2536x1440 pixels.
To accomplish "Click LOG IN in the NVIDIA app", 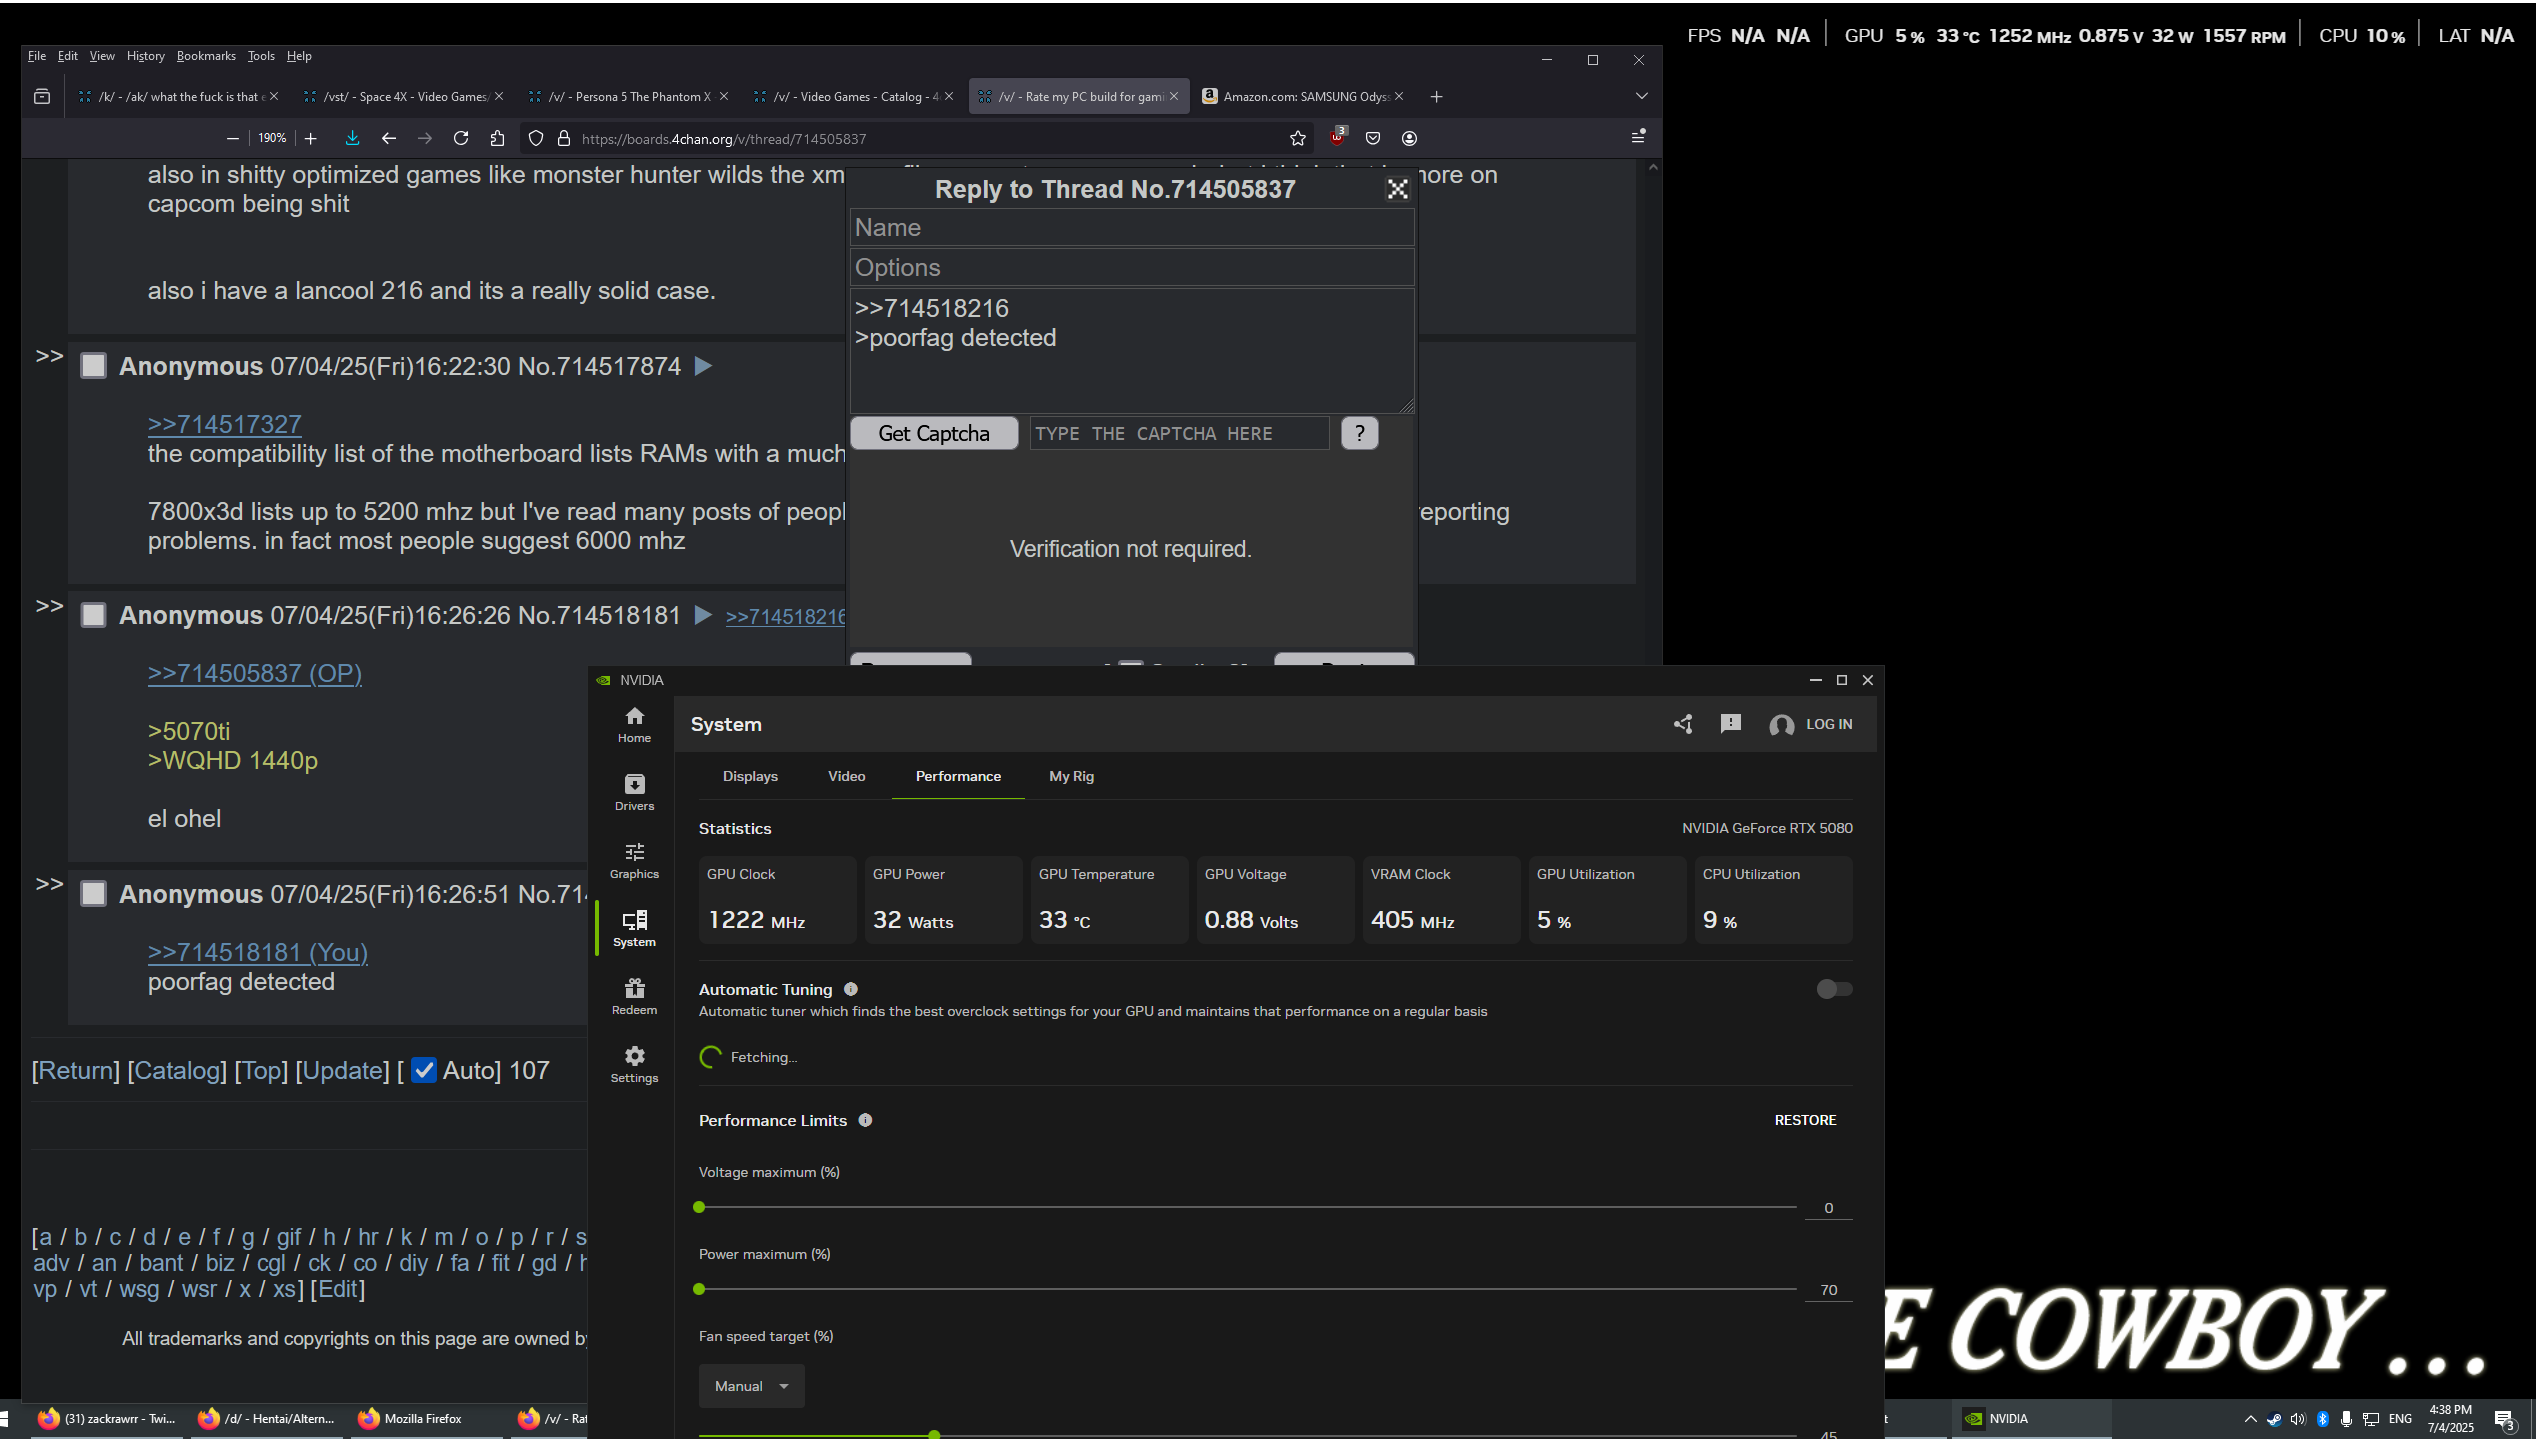I will point(1811,724).
